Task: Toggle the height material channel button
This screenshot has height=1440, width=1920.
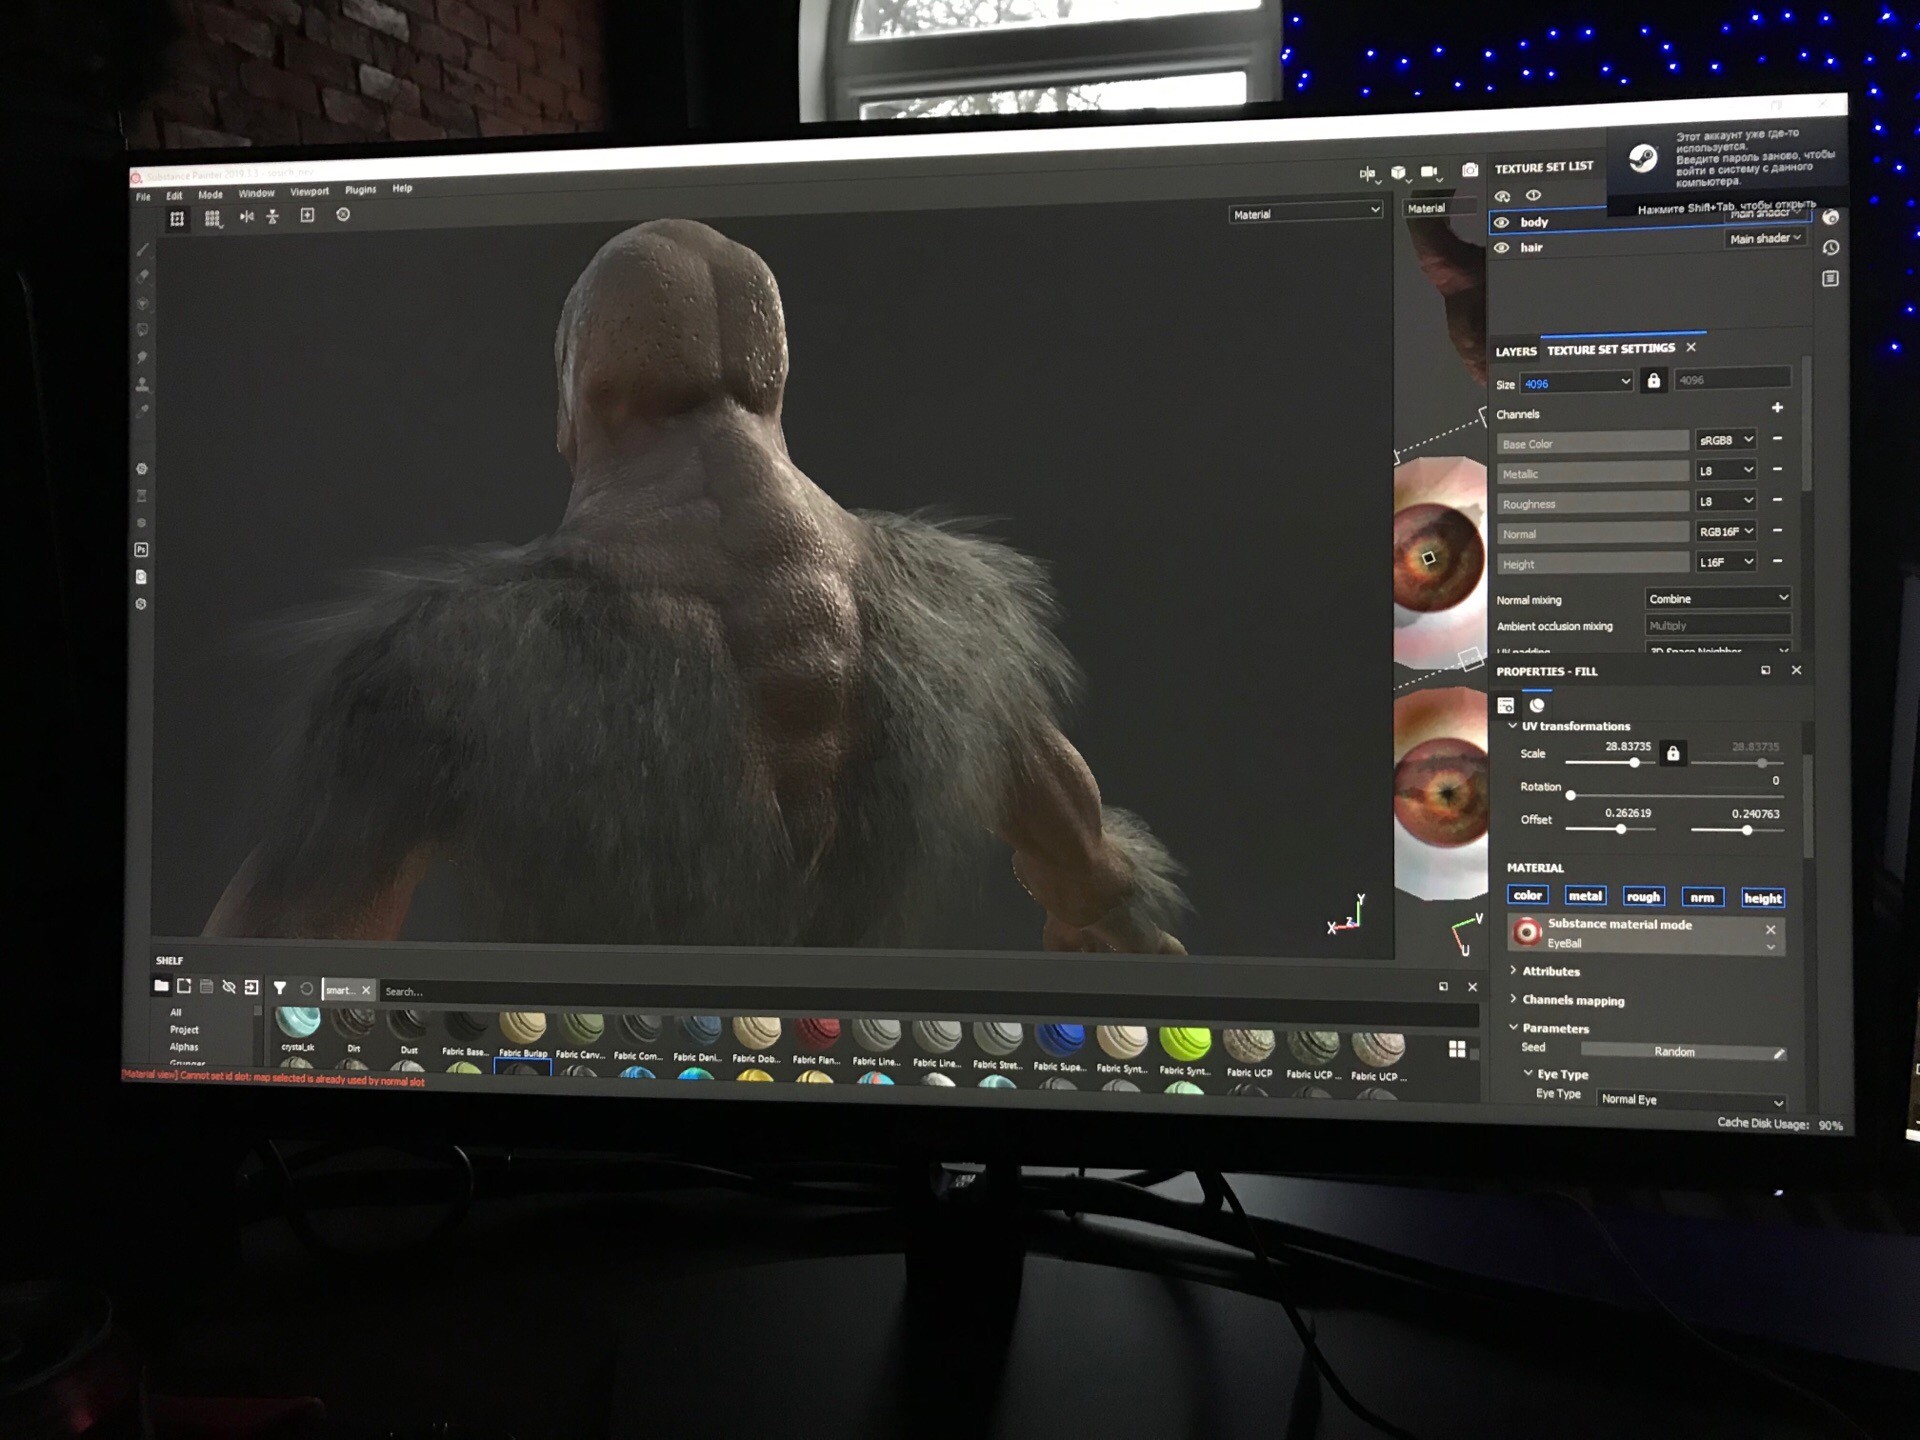Action: pyautogui.click(x=1762, y=899)
